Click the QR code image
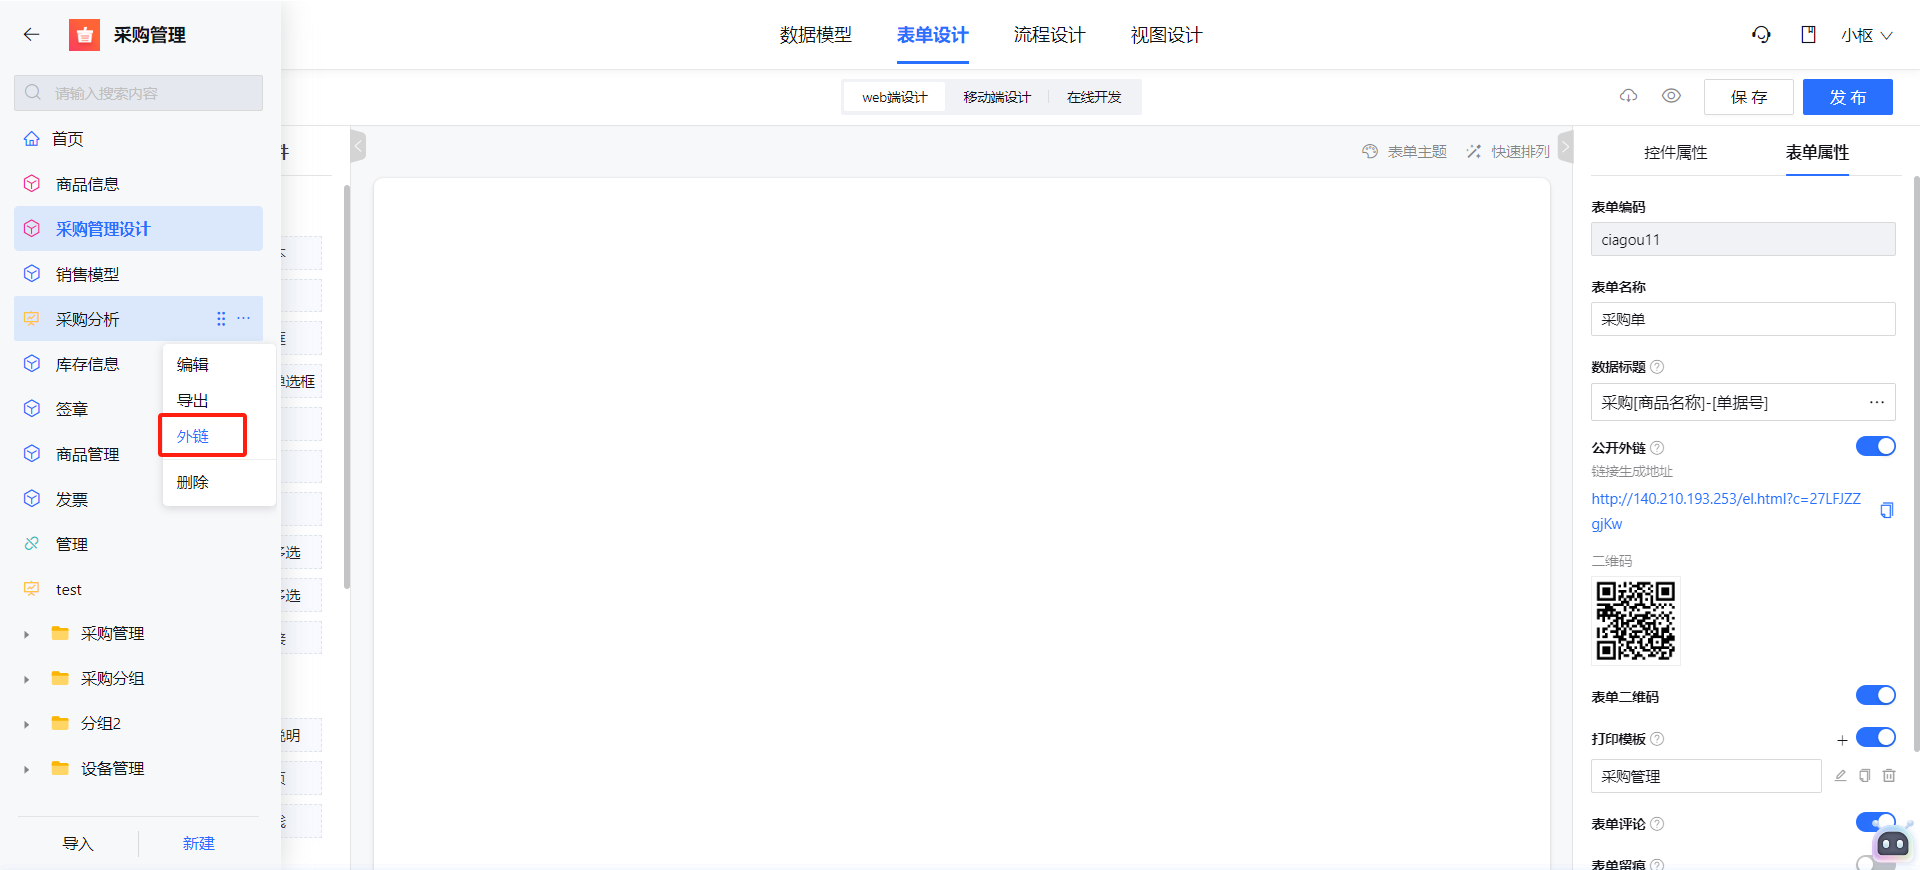 click(1636, 621)
